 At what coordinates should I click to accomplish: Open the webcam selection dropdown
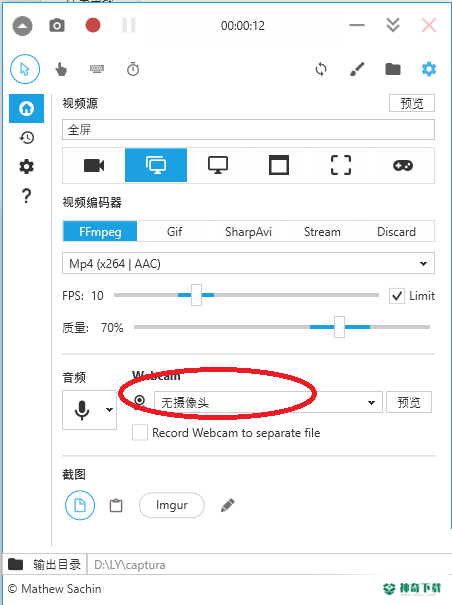(x=268, y=402)
